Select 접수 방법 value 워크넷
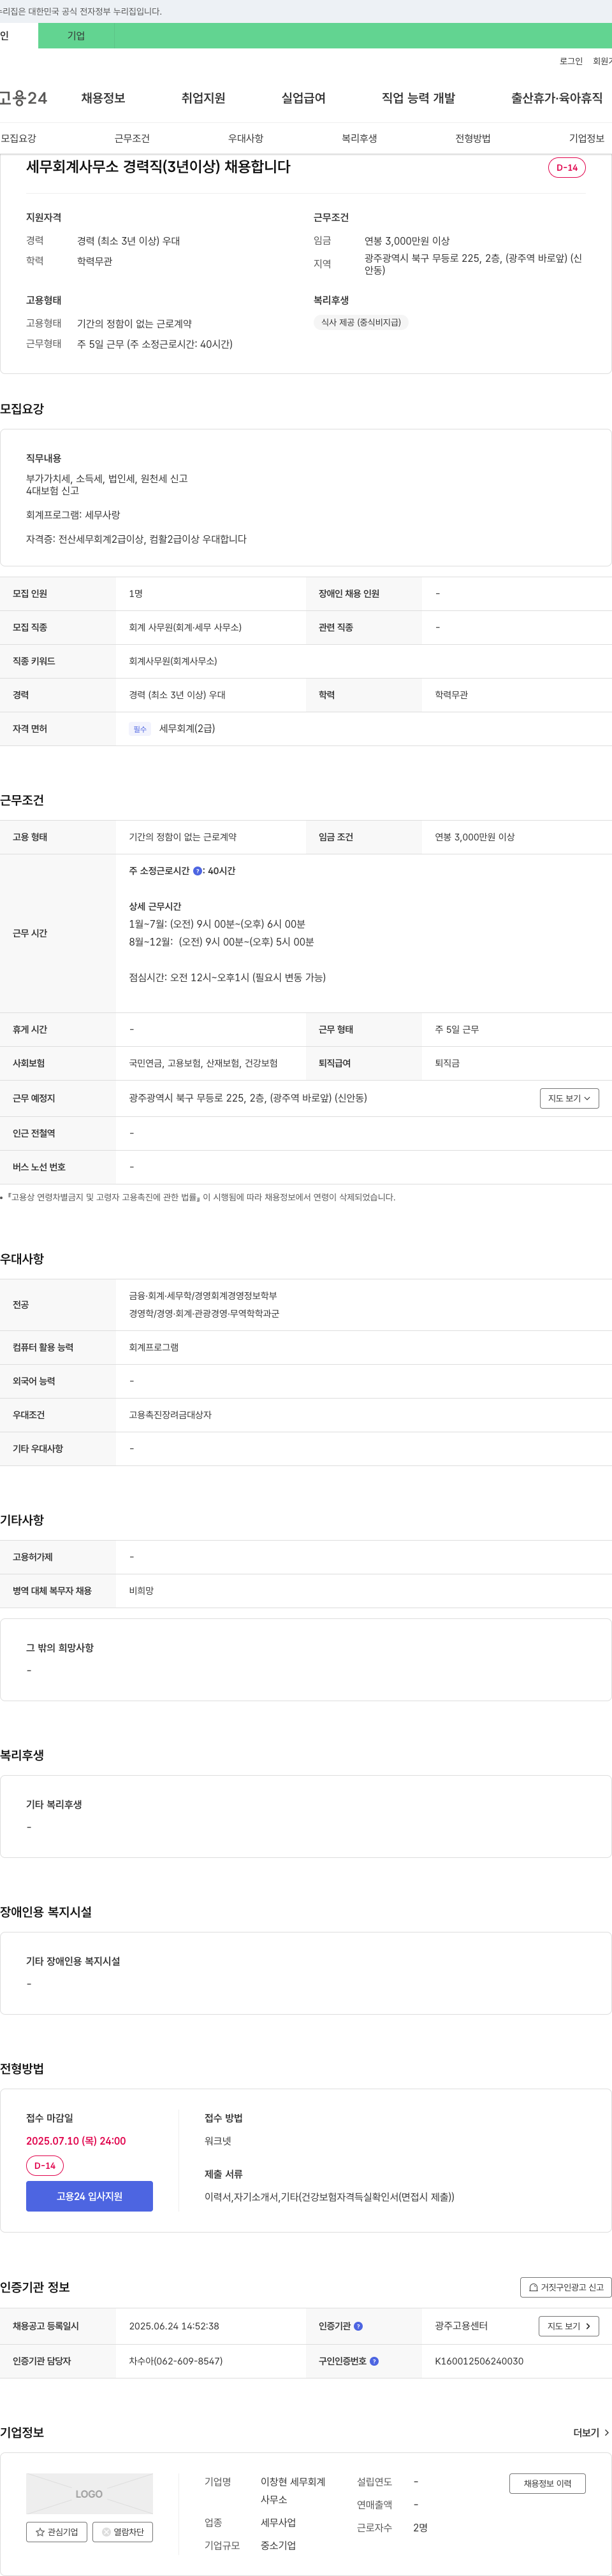Viewport: 612px width, 2576px height. tap(218, 2141)
